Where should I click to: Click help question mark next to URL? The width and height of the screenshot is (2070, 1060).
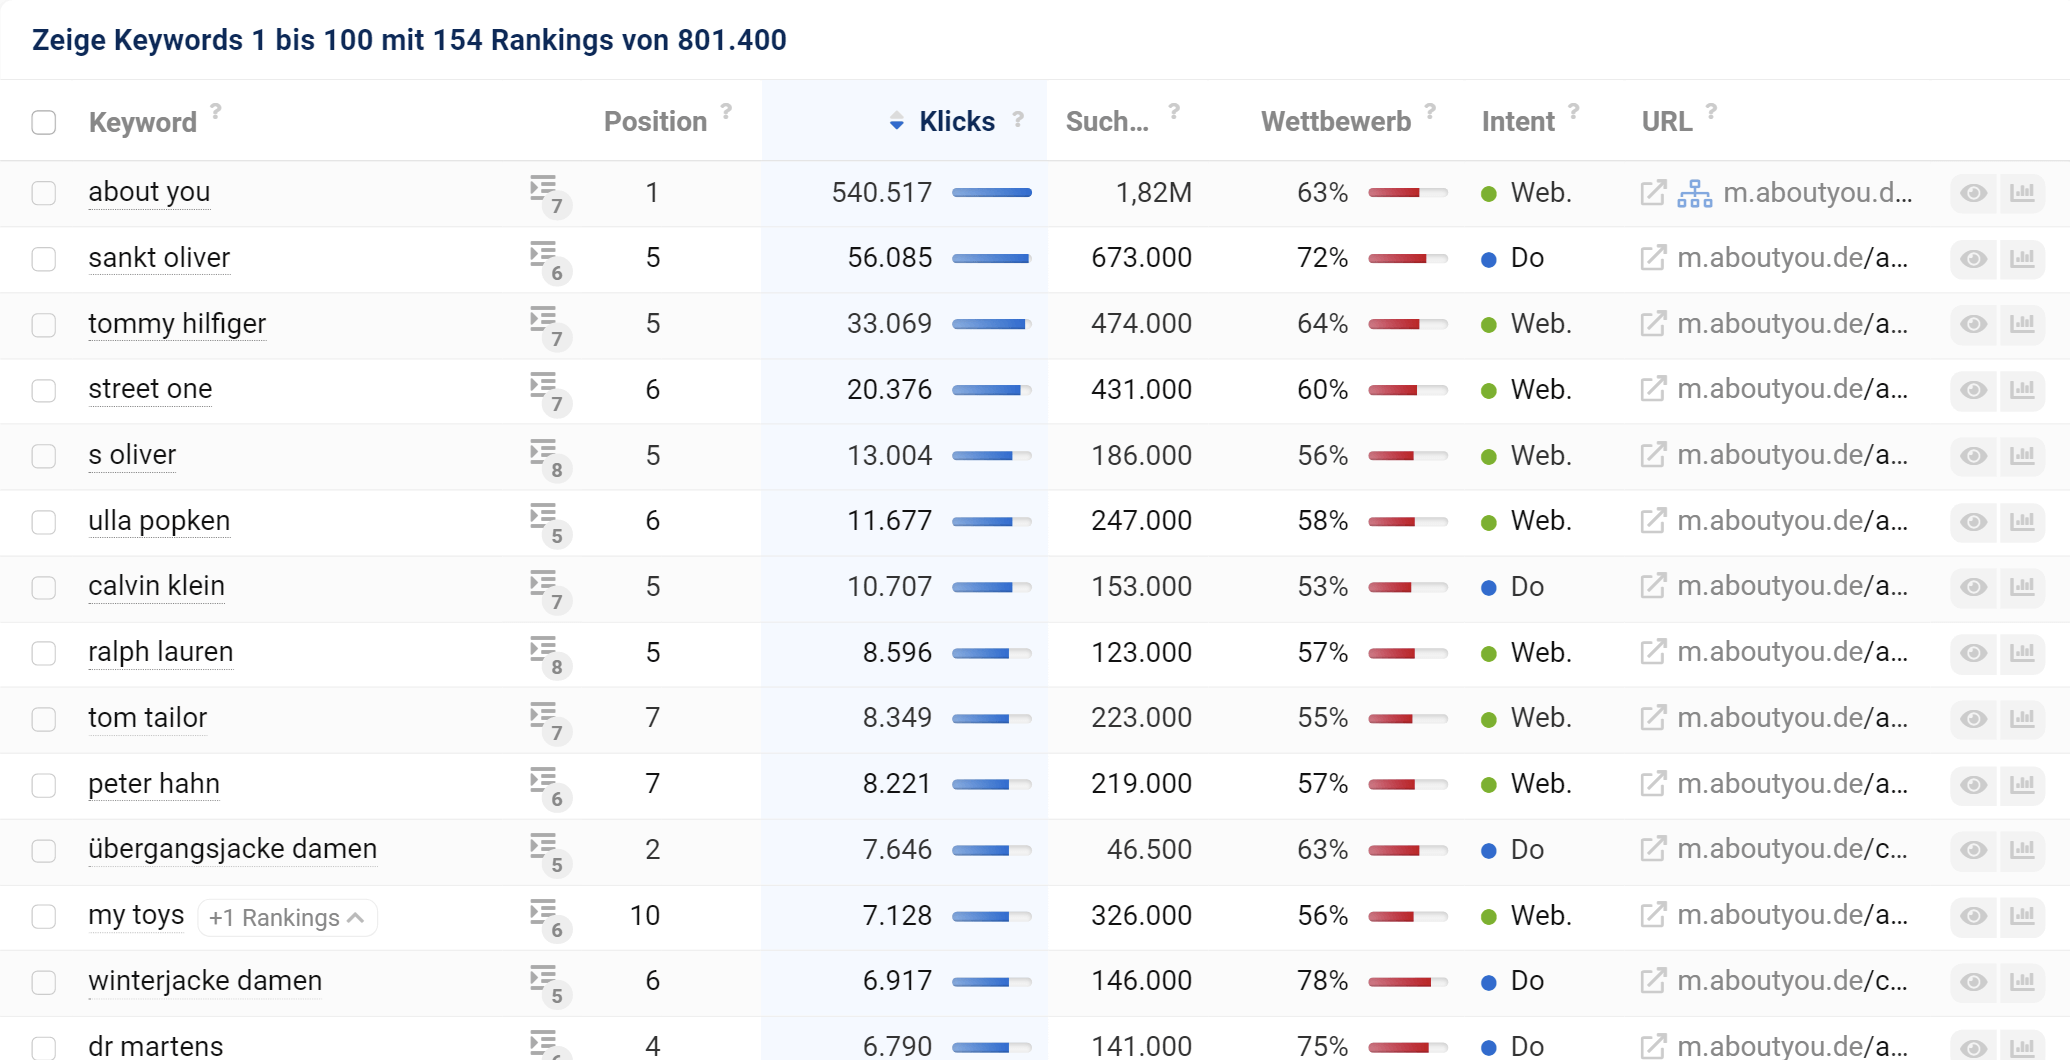[1711, 111]
